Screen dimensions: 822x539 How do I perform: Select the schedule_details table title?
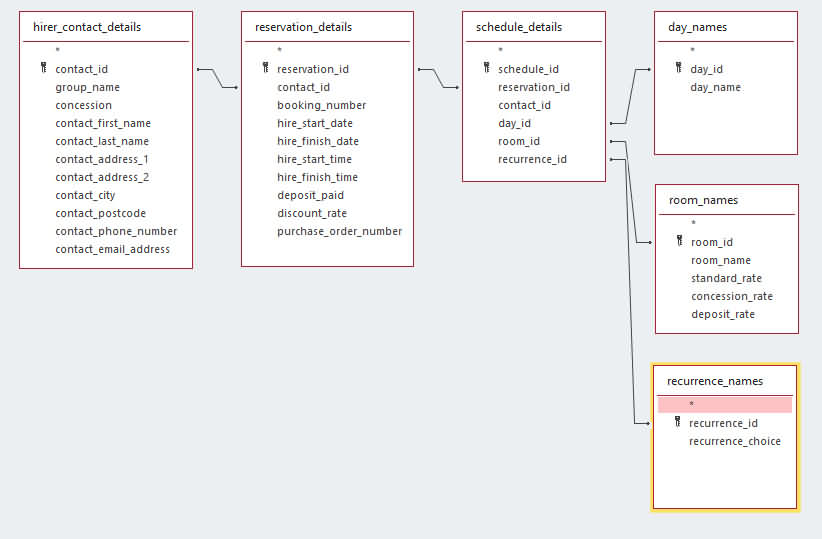click(519, 27)
